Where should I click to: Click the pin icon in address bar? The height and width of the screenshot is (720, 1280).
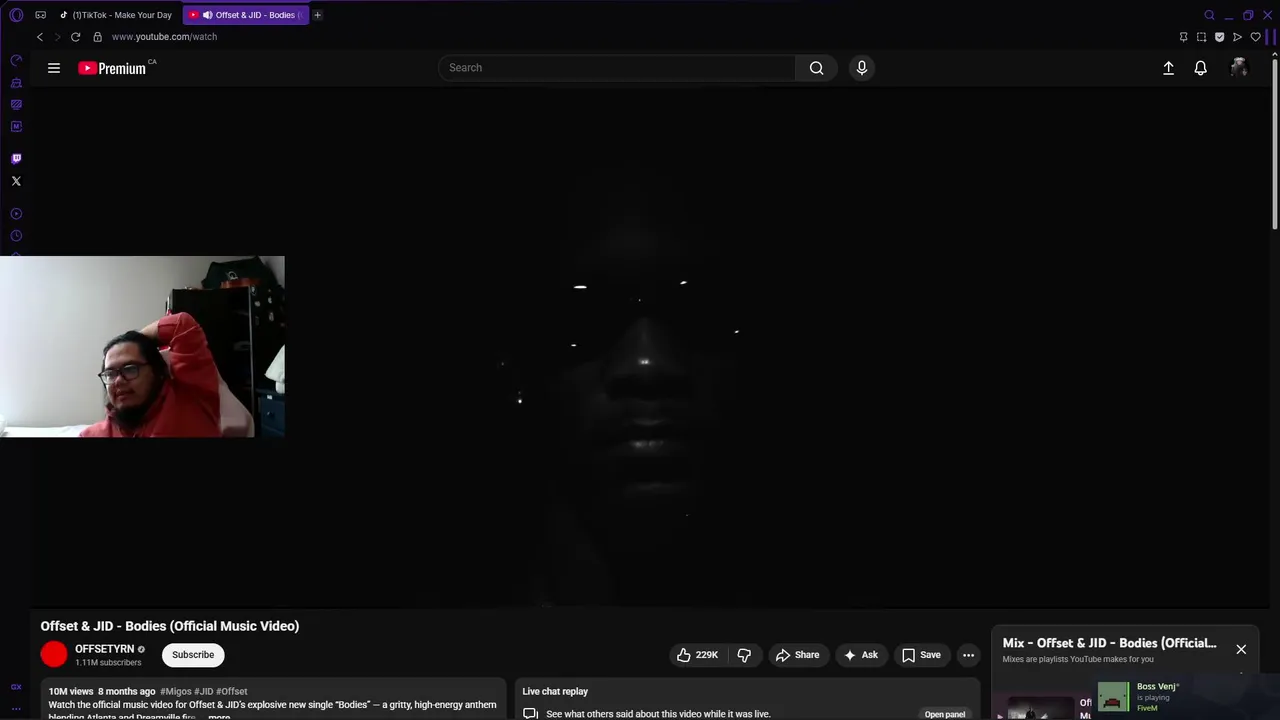click(x=1183, y=37)
